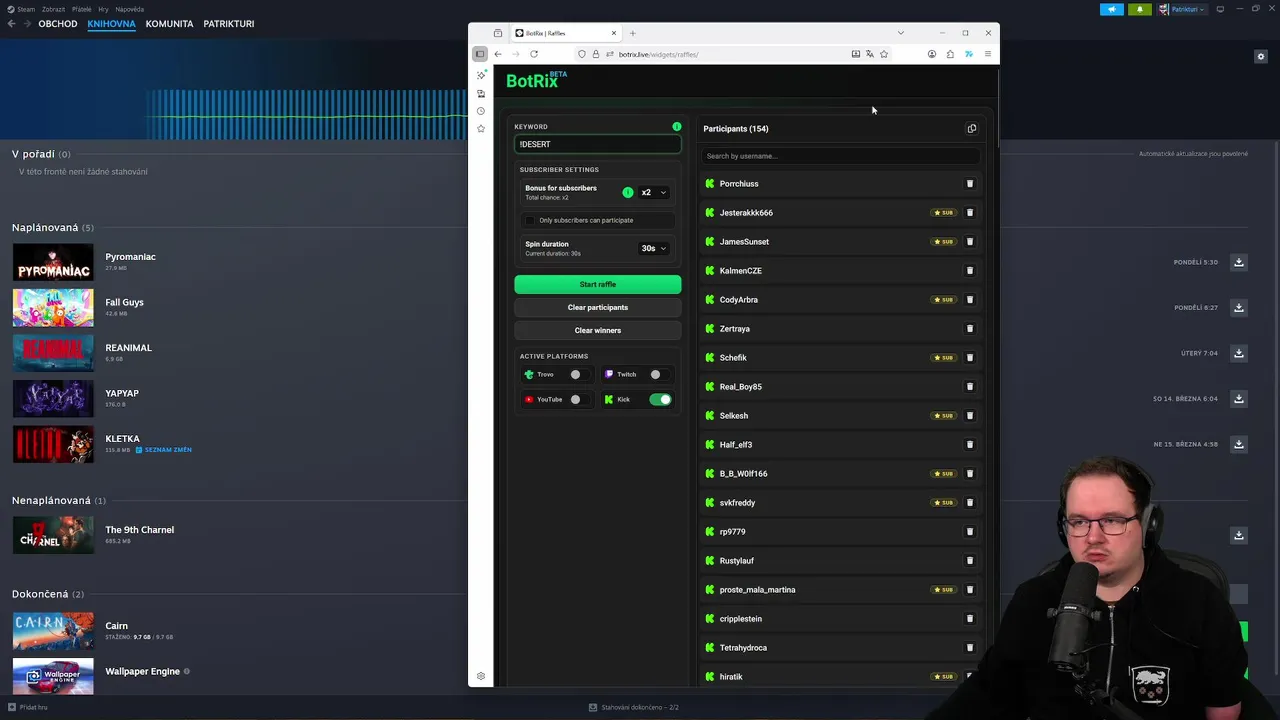
Task: Open the x2 subscriber bonus dropdown
Action: (x=653, y=192)
